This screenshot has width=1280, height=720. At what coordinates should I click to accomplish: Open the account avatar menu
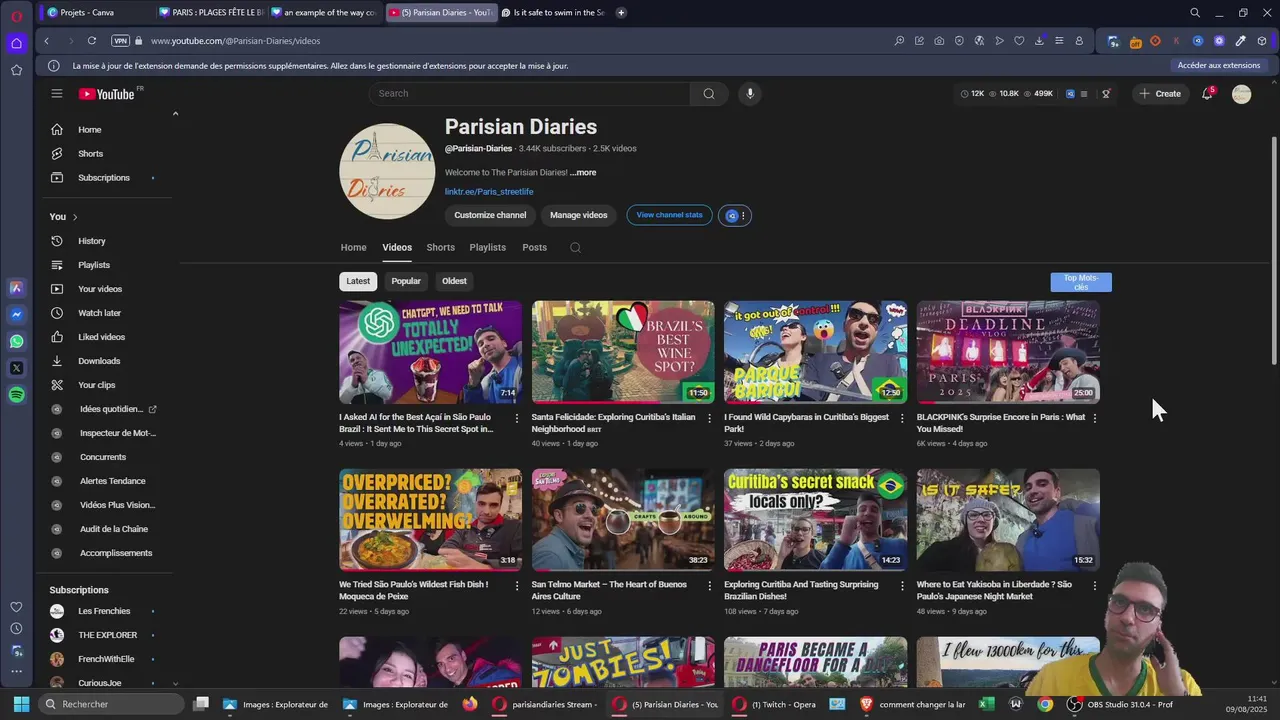pos(1241,93)
